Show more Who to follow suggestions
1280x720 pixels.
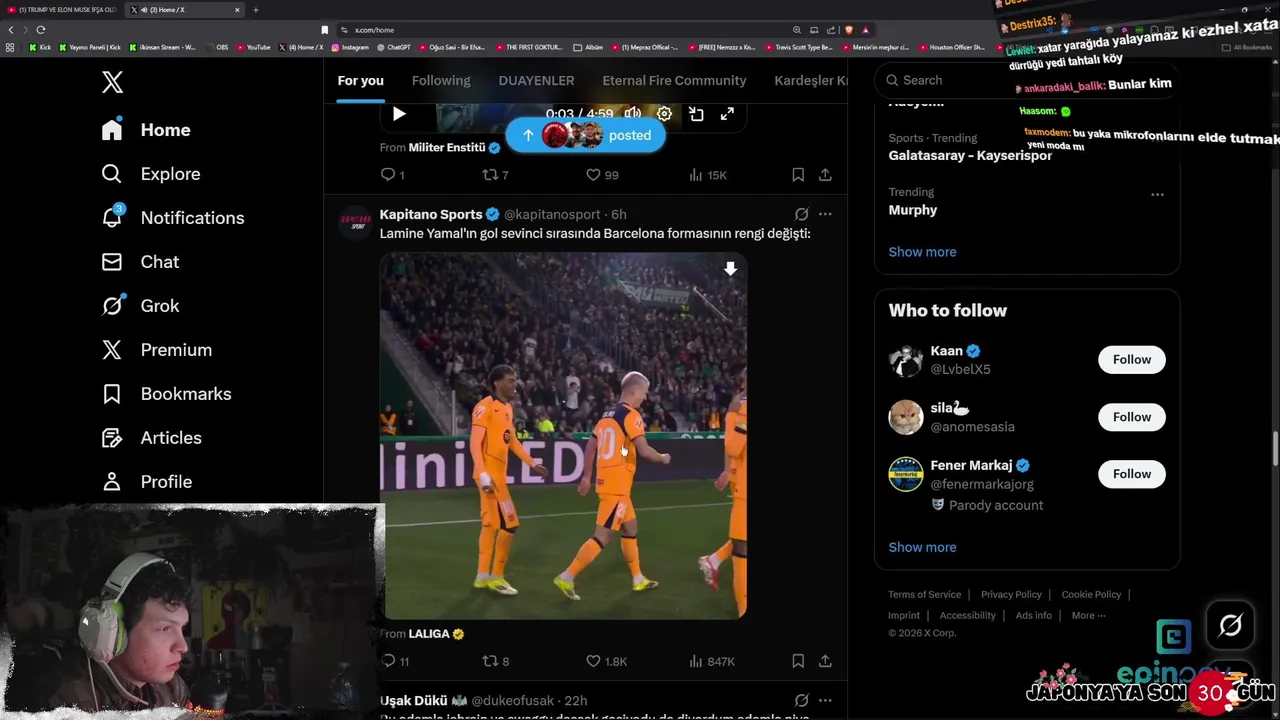[x=922, y=547]
